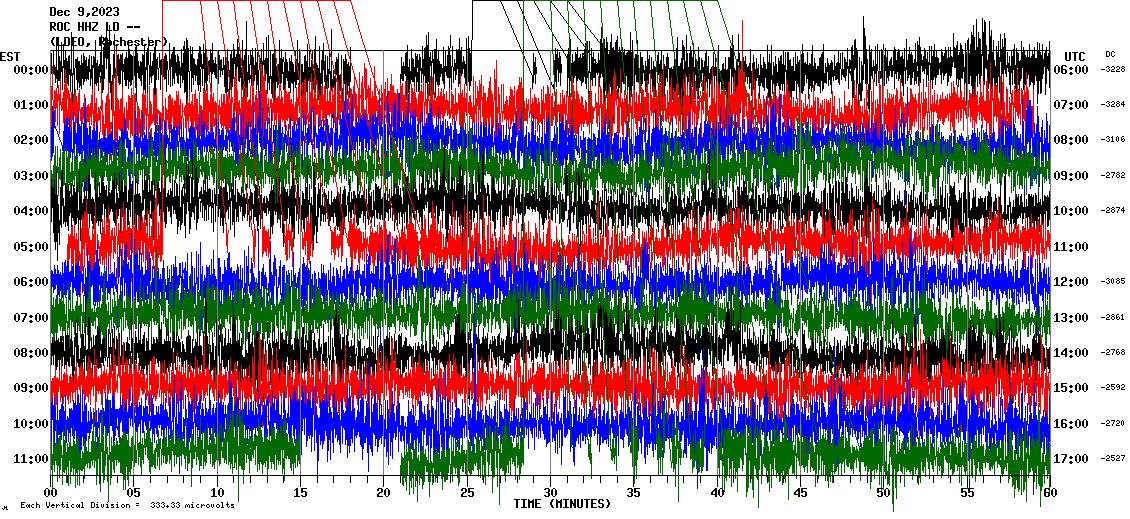This screenshot has width=1130, height=519.
Task: Click minute-axis tick label 60
Action: 1050,493
